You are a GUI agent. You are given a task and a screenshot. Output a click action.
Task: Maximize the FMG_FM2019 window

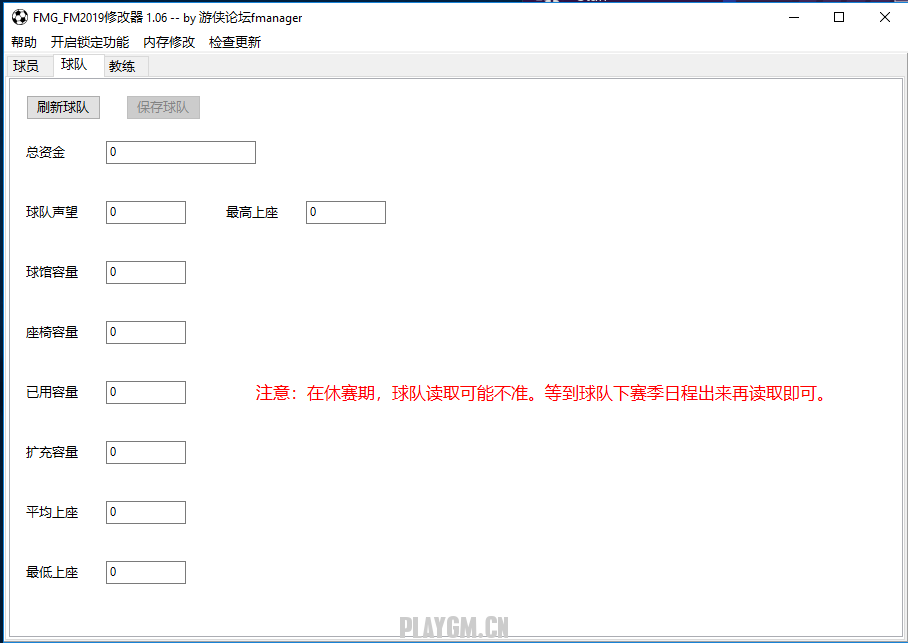coord(839,17)
